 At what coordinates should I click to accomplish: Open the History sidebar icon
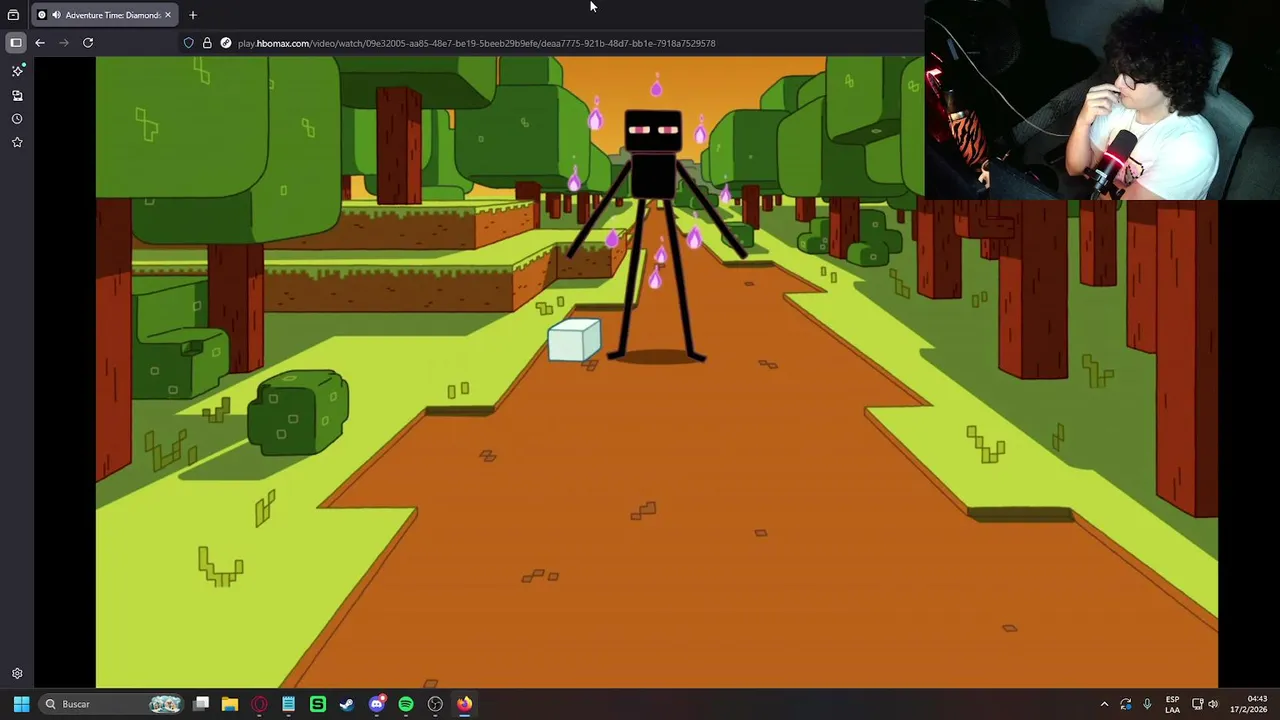(x=17, y=119)
